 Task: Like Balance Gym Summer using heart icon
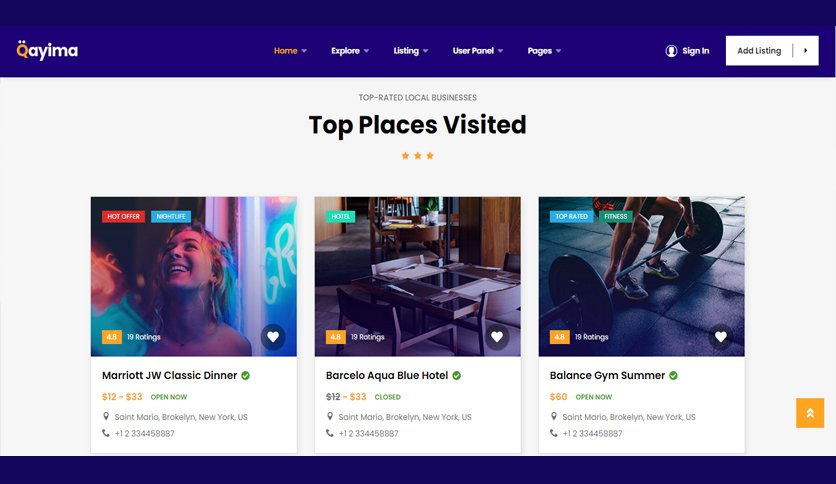pyautogui.click(x=721, y=337)
